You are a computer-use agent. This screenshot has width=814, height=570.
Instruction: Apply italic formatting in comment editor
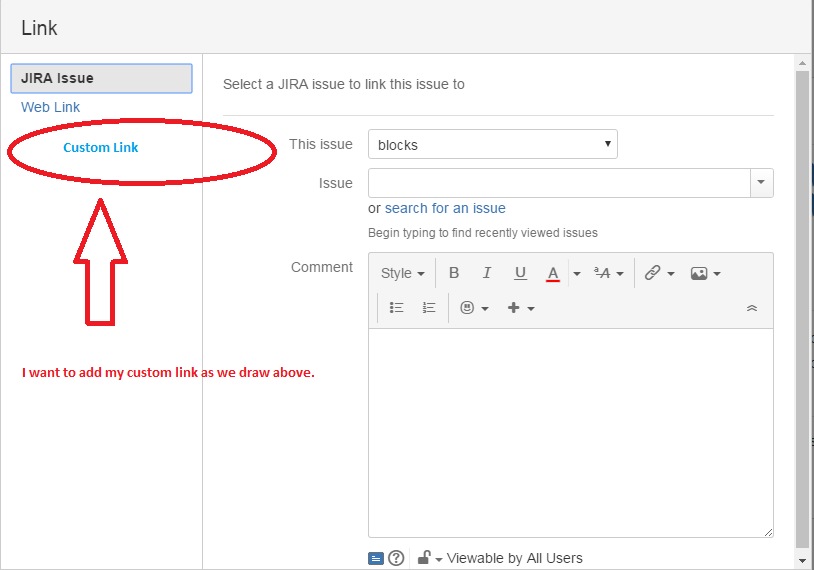click(x=486, y=273)
